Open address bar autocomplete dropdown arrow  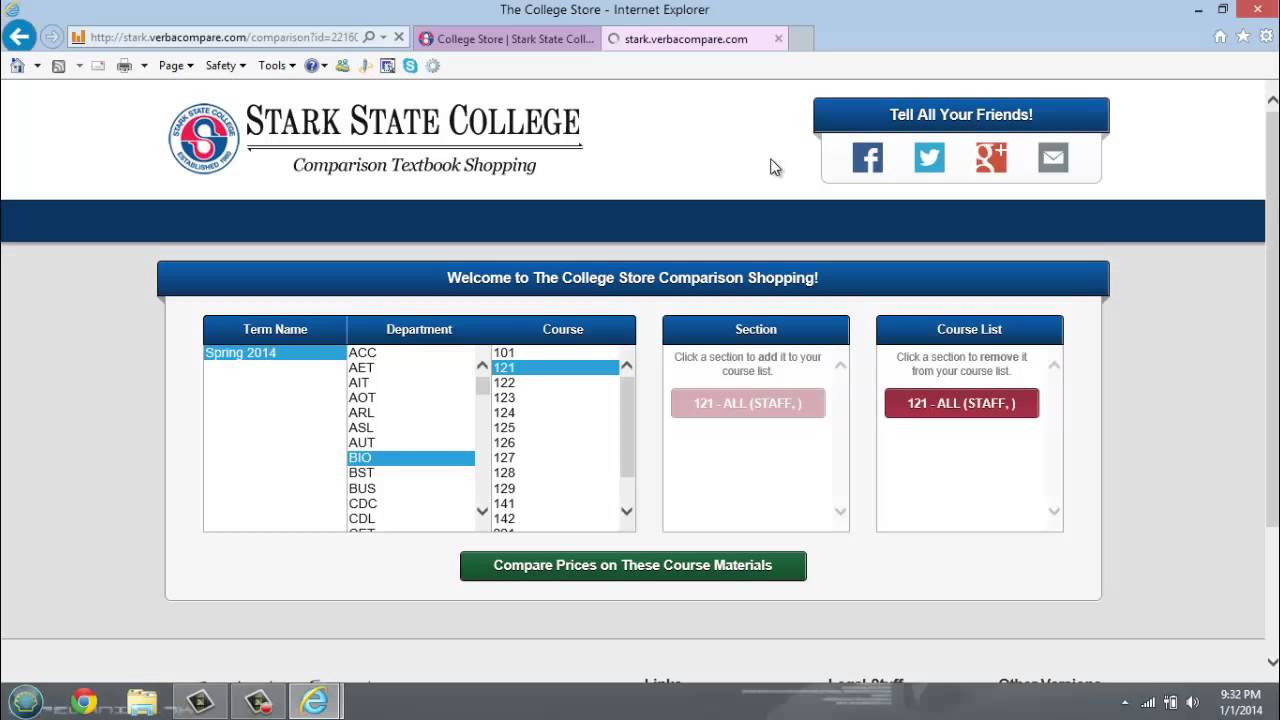383,38
